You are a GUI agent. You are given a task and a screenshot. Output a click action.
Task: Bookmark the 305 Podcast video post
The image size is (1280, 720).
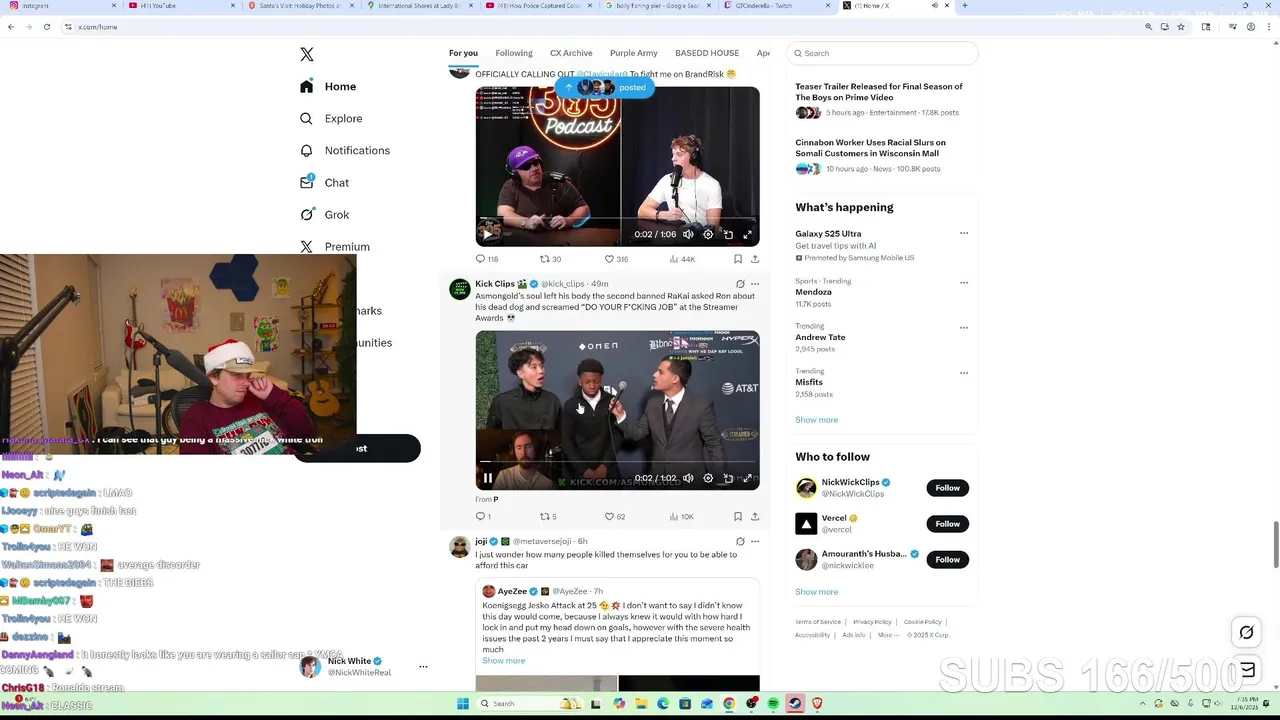[x=738, y=259]
